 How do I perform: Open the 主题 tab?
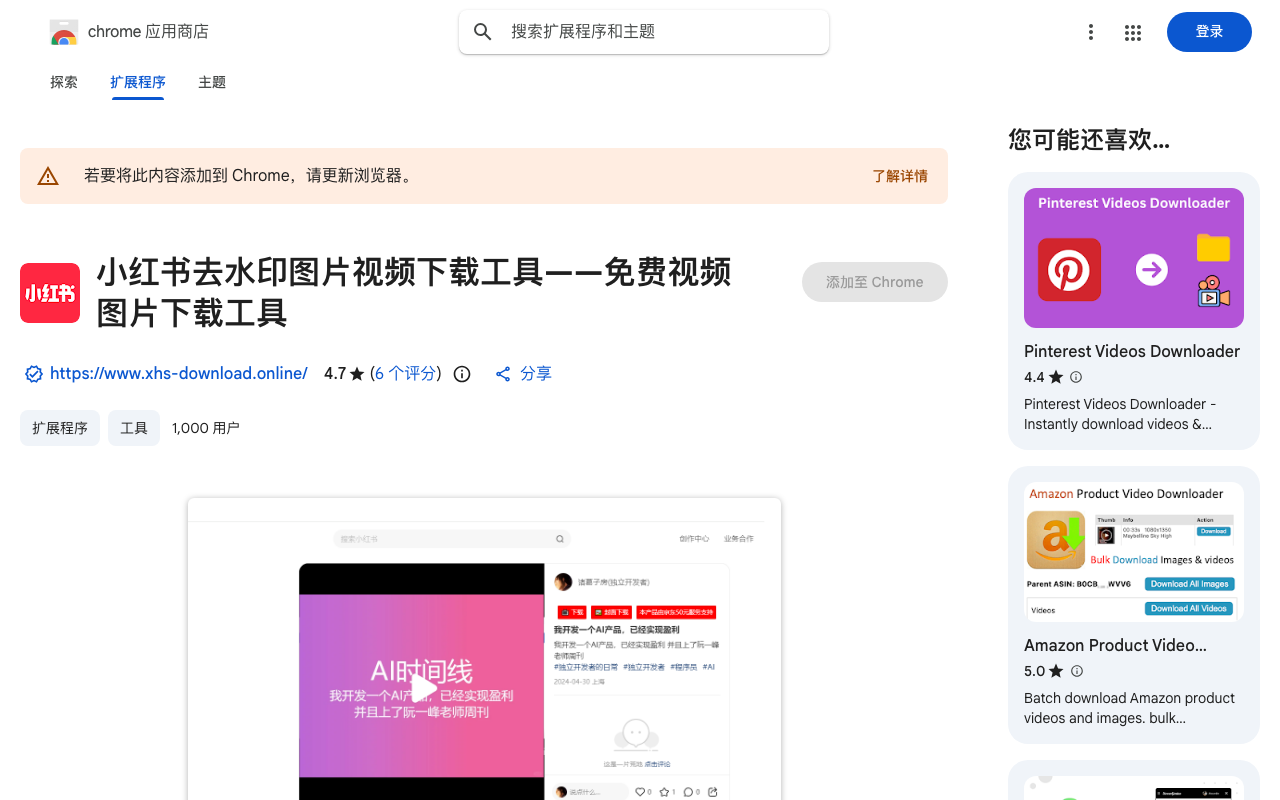click(x=212, y=82)
